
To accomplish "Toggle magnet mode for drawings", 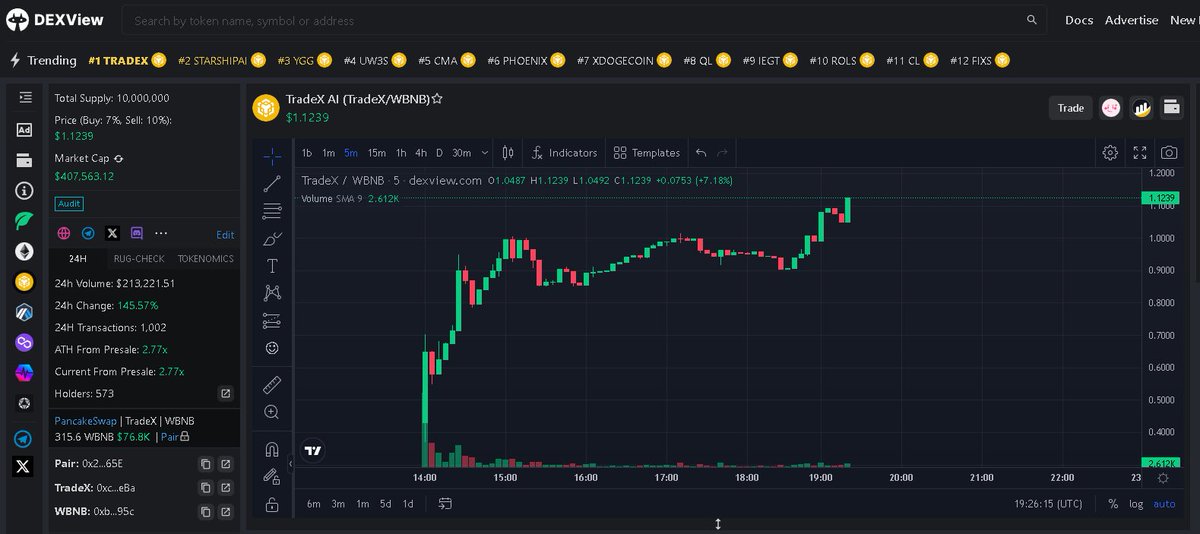I will pos(272,449).
